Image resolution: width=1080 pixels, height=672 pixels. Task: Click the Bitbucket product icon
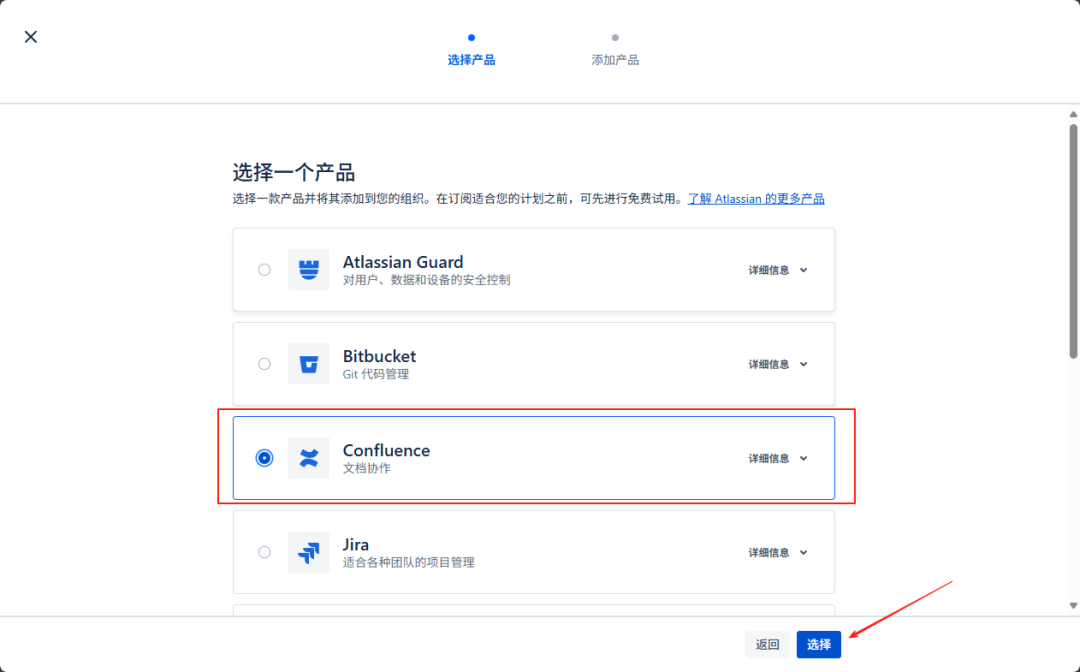click(309, 363)
